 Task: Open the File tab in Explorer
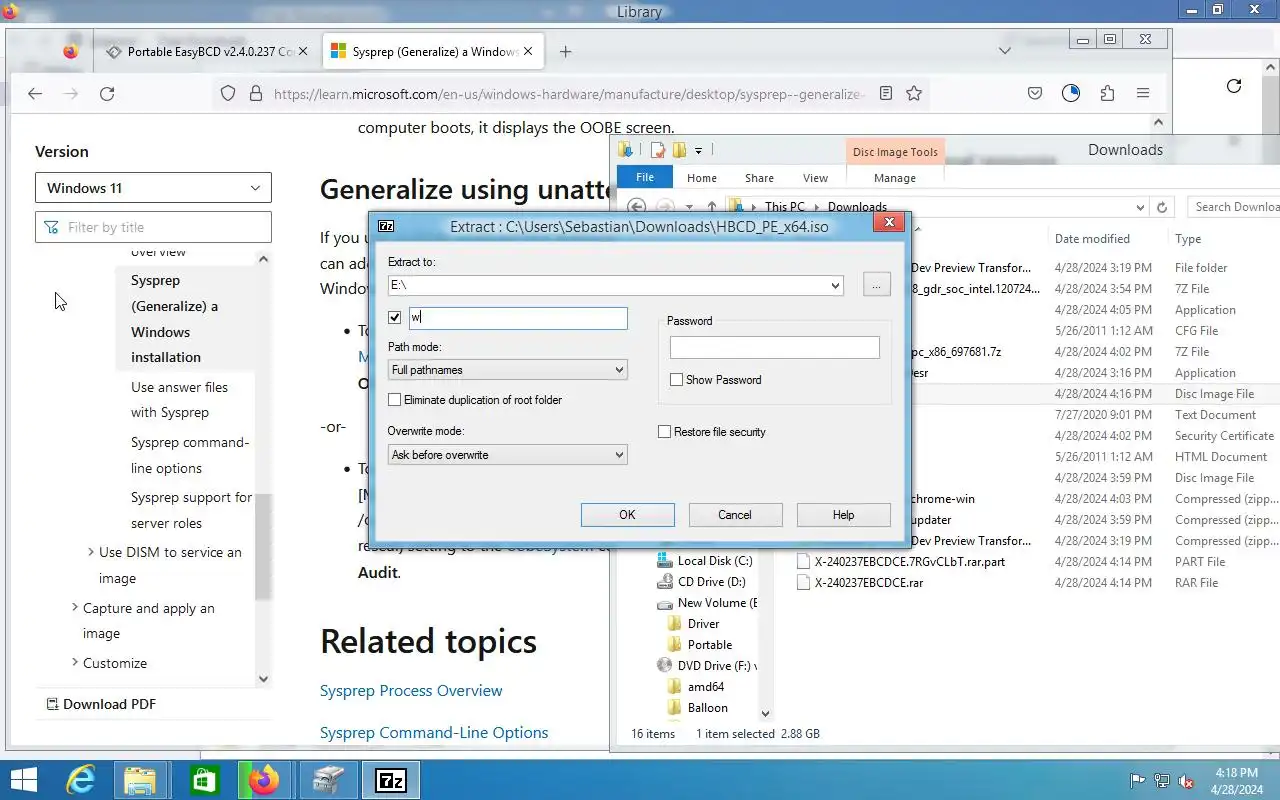(x=645, y=177)
